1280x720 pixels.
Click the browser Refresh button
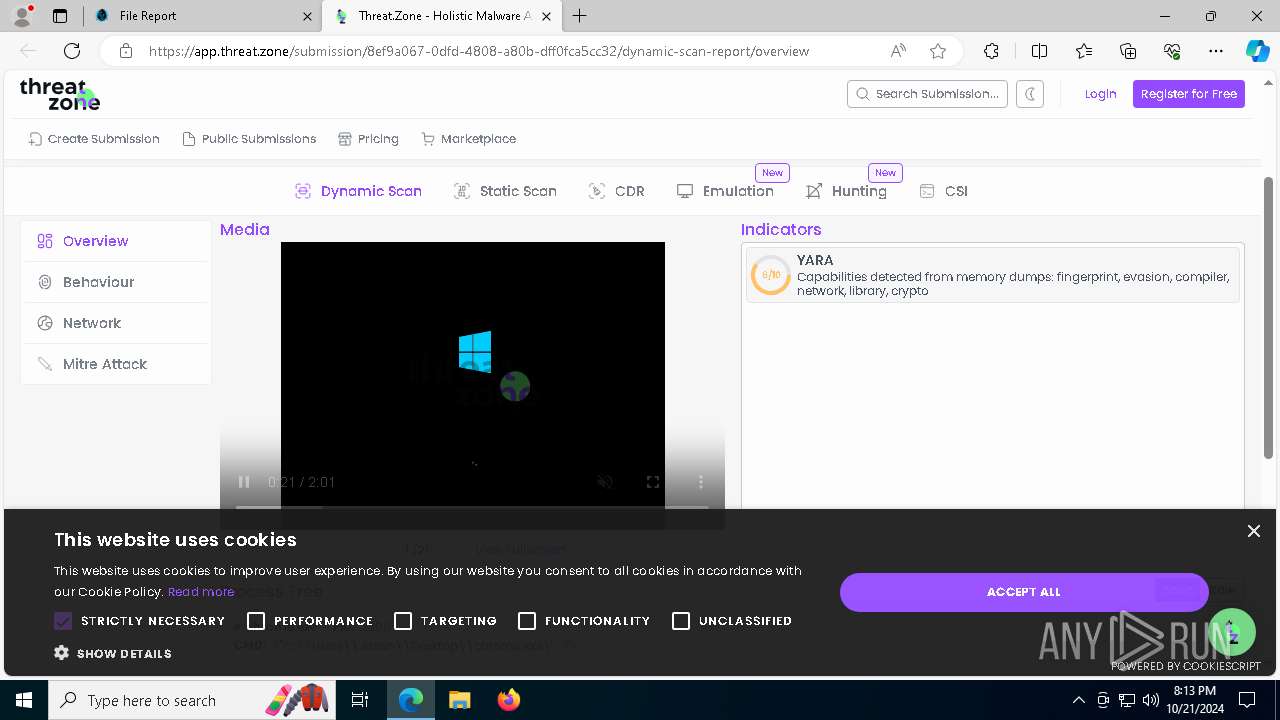pyautogui.click(x=72, y=51)
